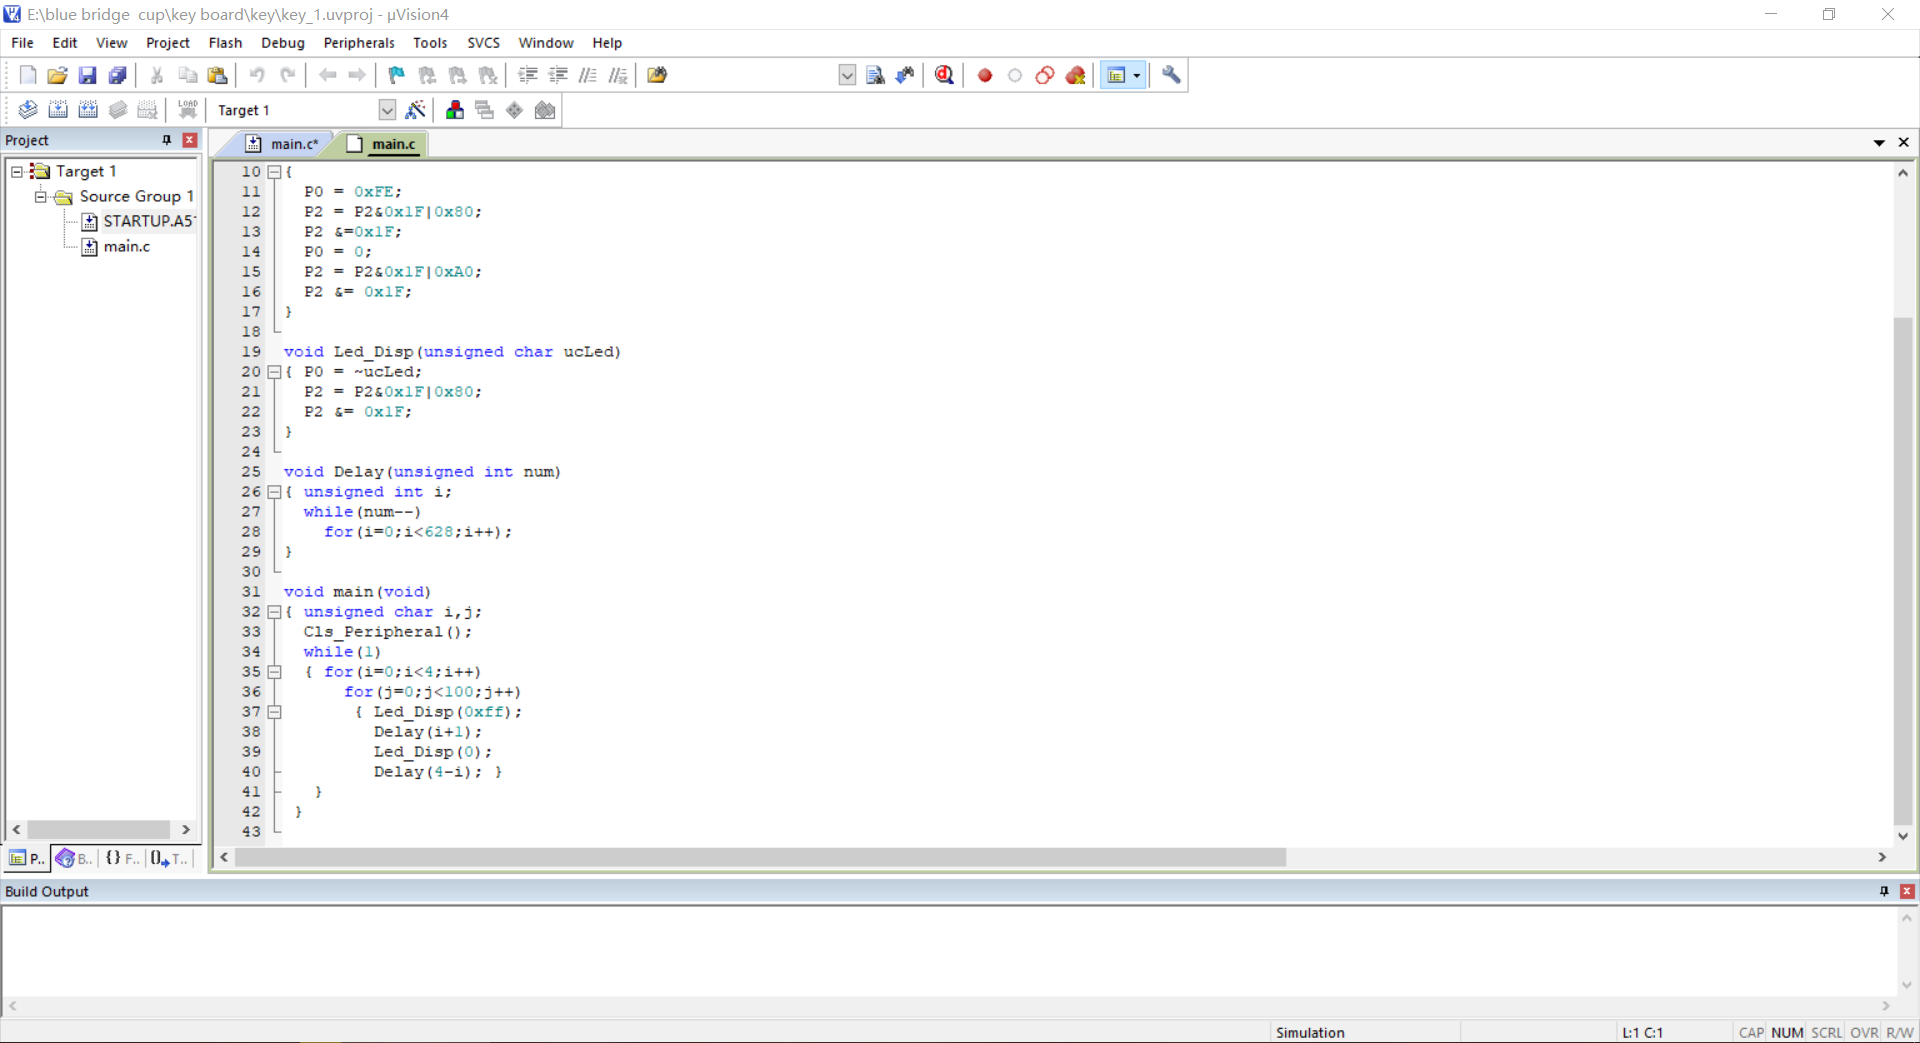Open the File menu
1920x1043 pixels.
pos(22,43)
